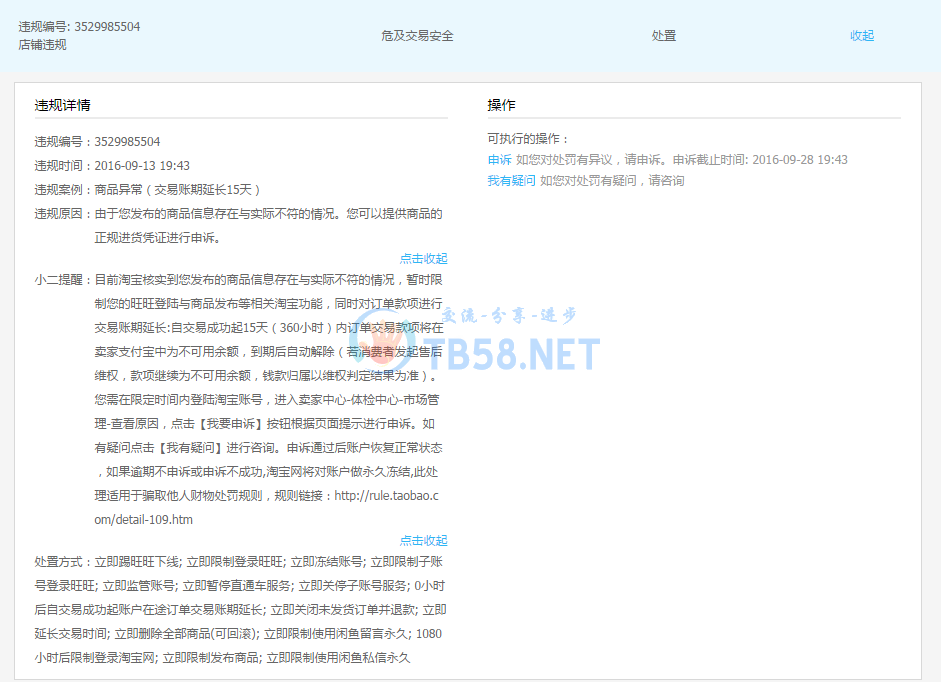Click the 处置 status in header row
941x682 pixels.
[x=664, y=35]
